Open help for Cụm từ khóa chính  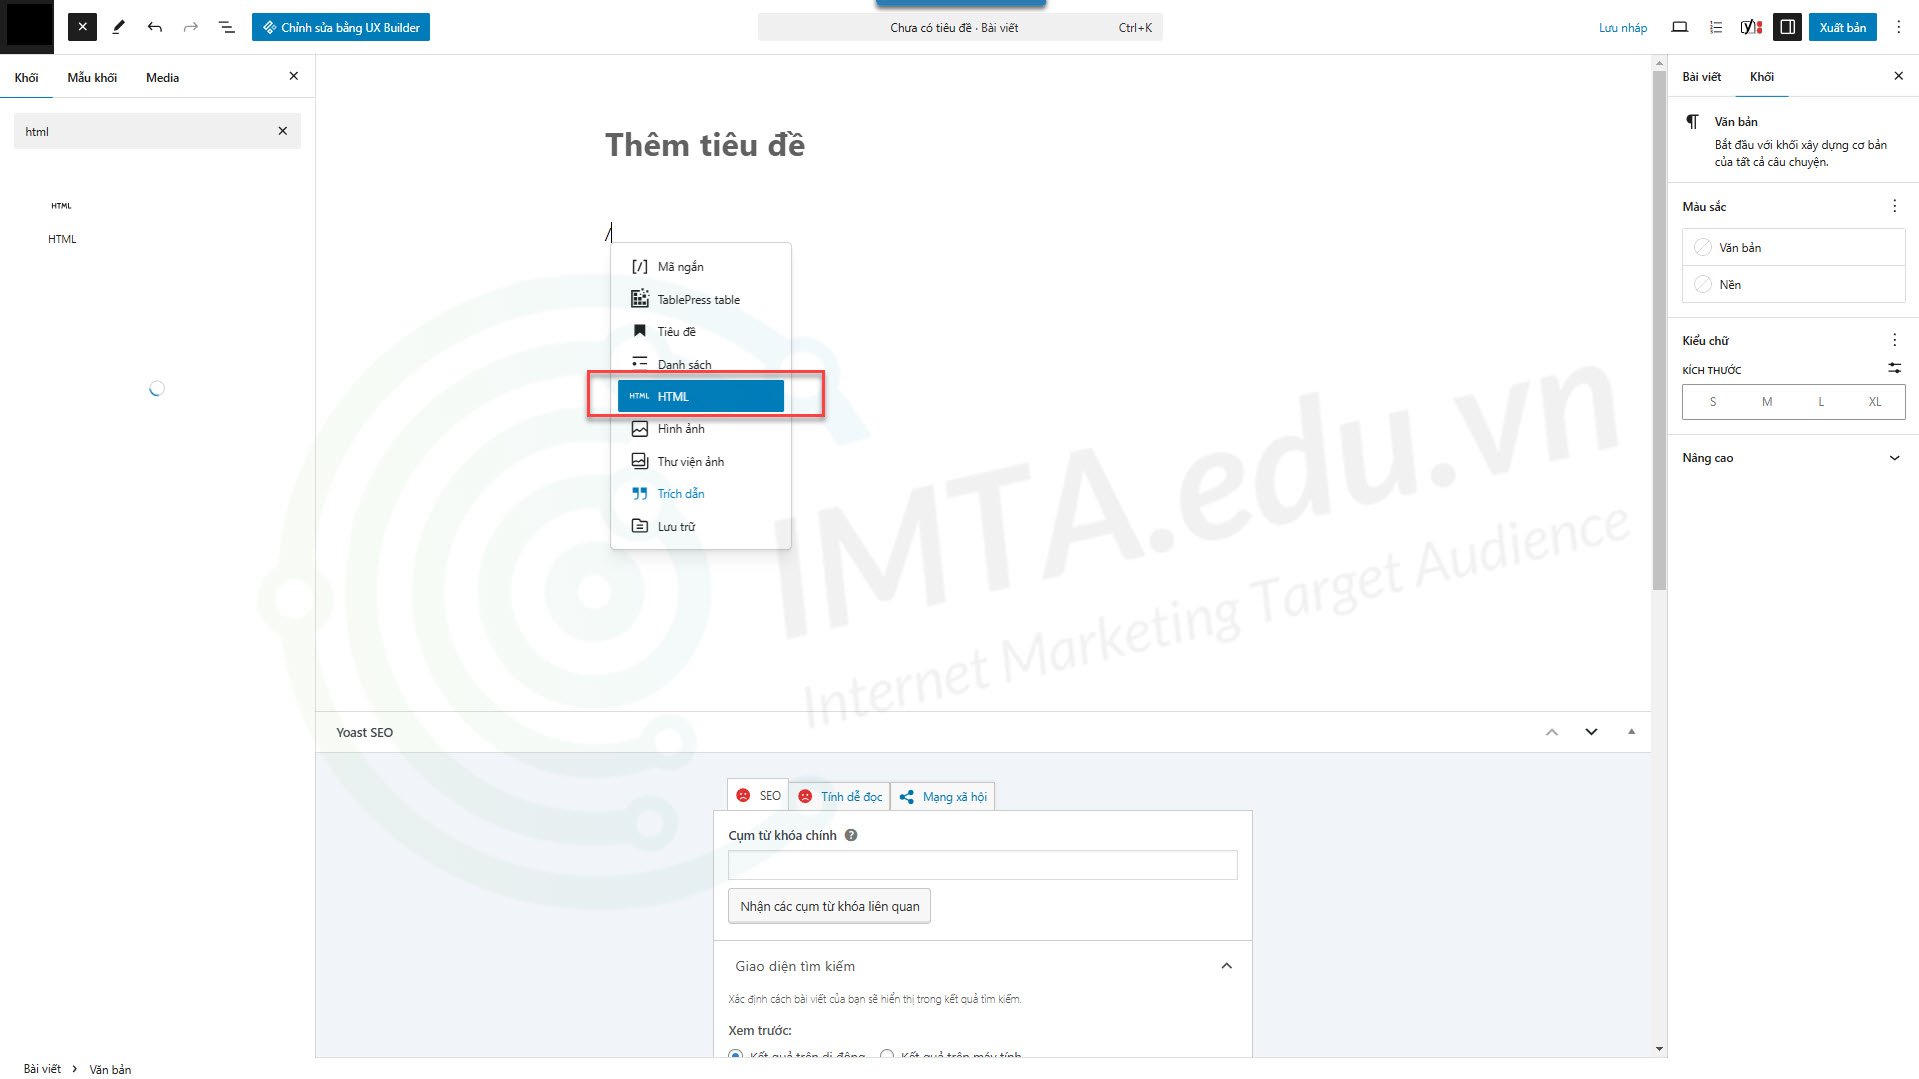(x=851, y=835)
